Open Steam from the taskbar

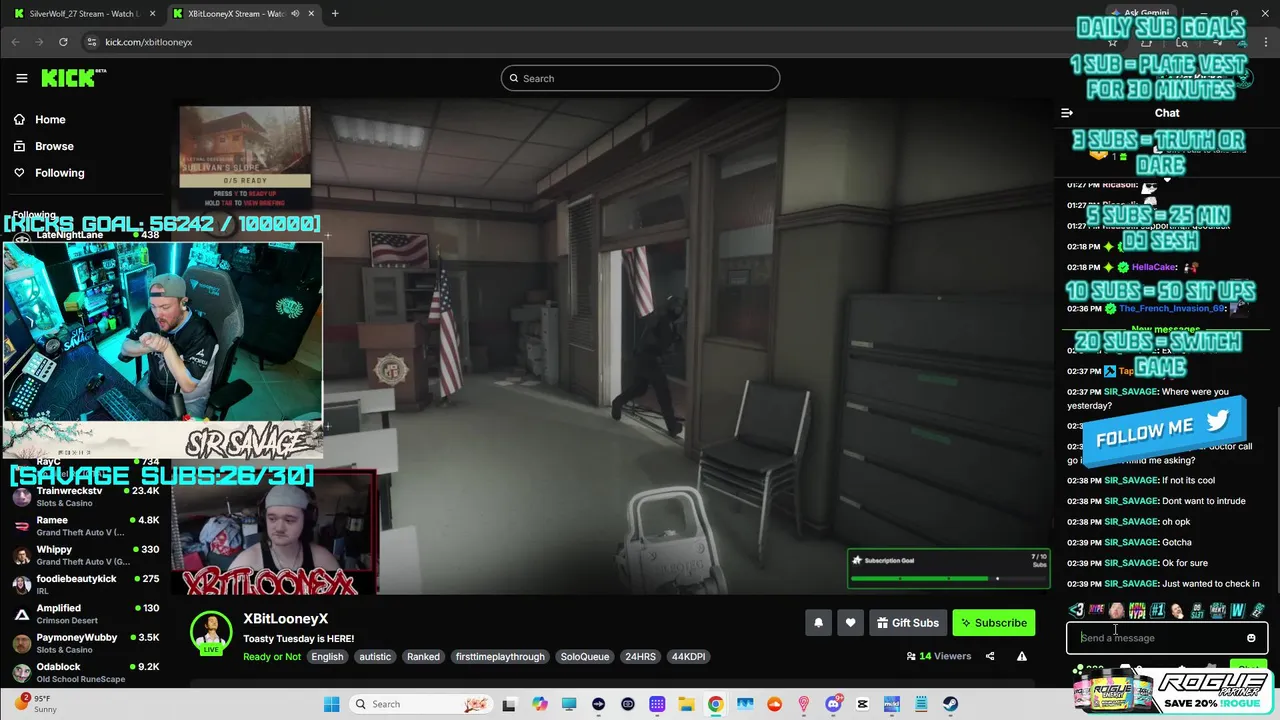pyautogui.click(x=950, y=704)
